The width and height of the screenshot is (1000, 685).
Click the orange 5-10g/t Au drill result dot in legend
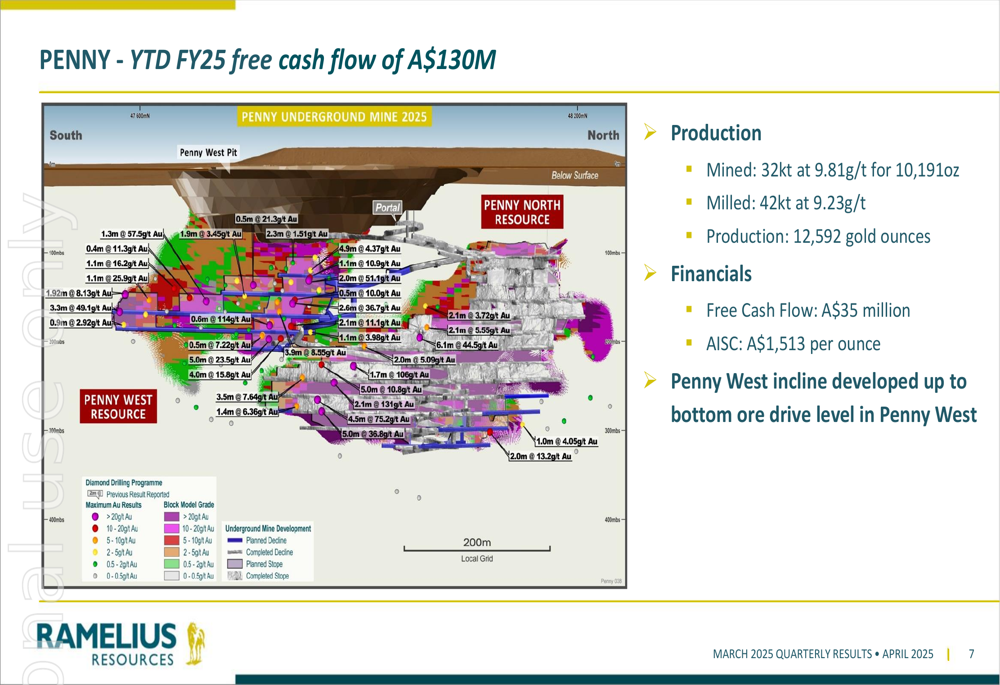click(95, 540)
